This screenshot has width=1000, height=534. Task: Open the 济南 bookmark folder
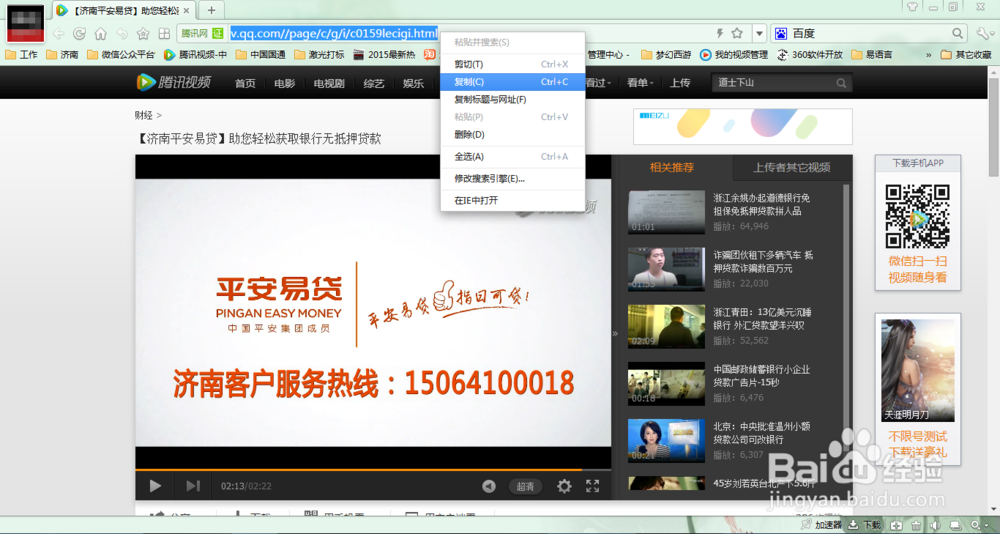pyautogui.click(x=62, y=55)
